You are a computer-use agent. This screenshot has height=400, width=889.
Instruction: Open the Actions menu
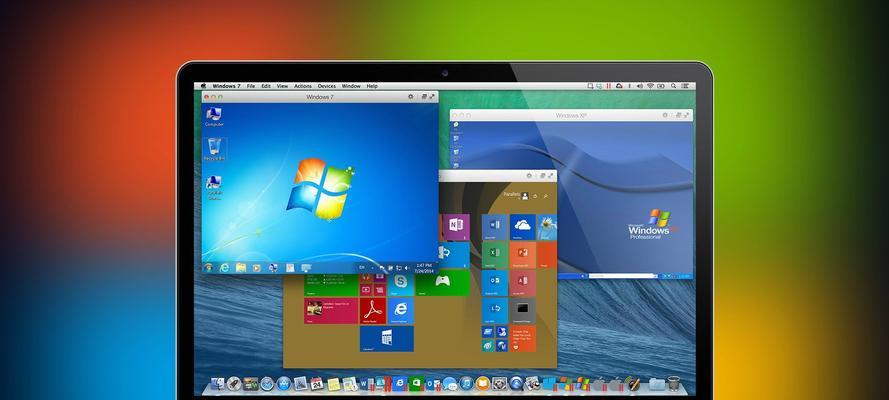tap(303, 86)
